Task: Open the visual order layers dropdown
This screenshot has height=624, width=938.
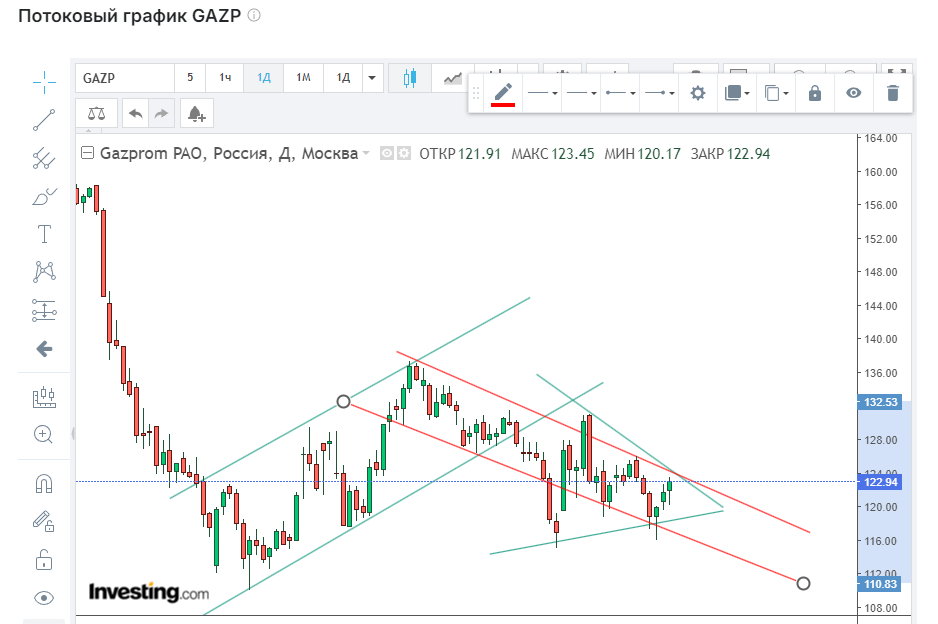Action: 737,93
